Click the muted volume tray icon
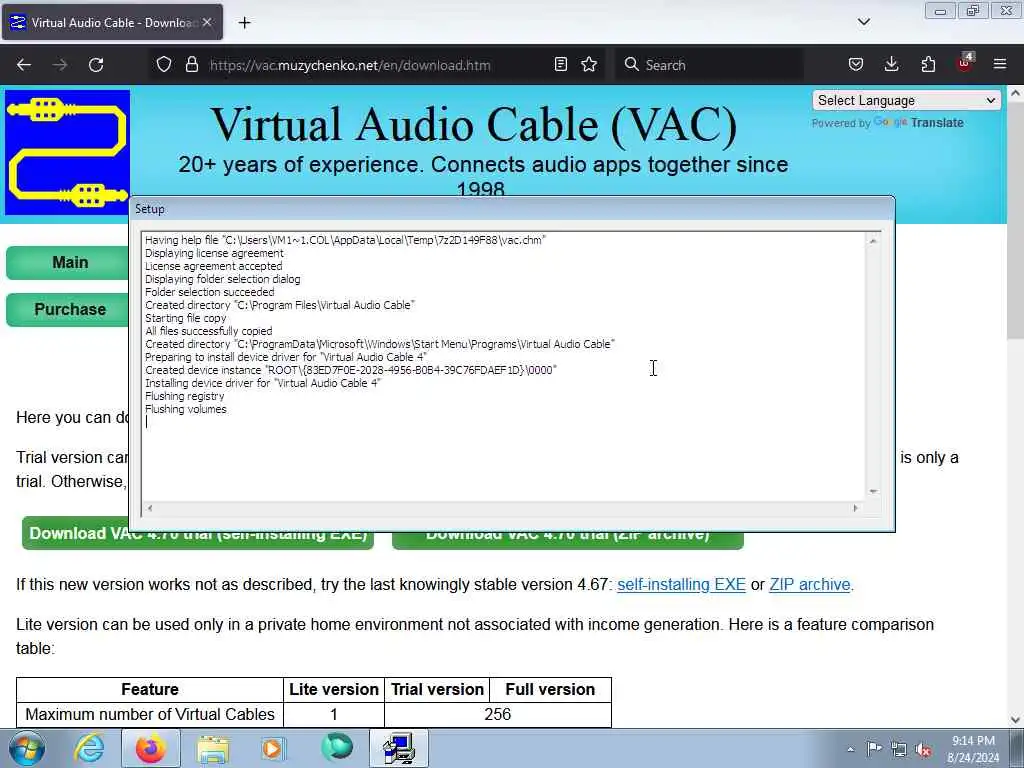 [923, 750]
